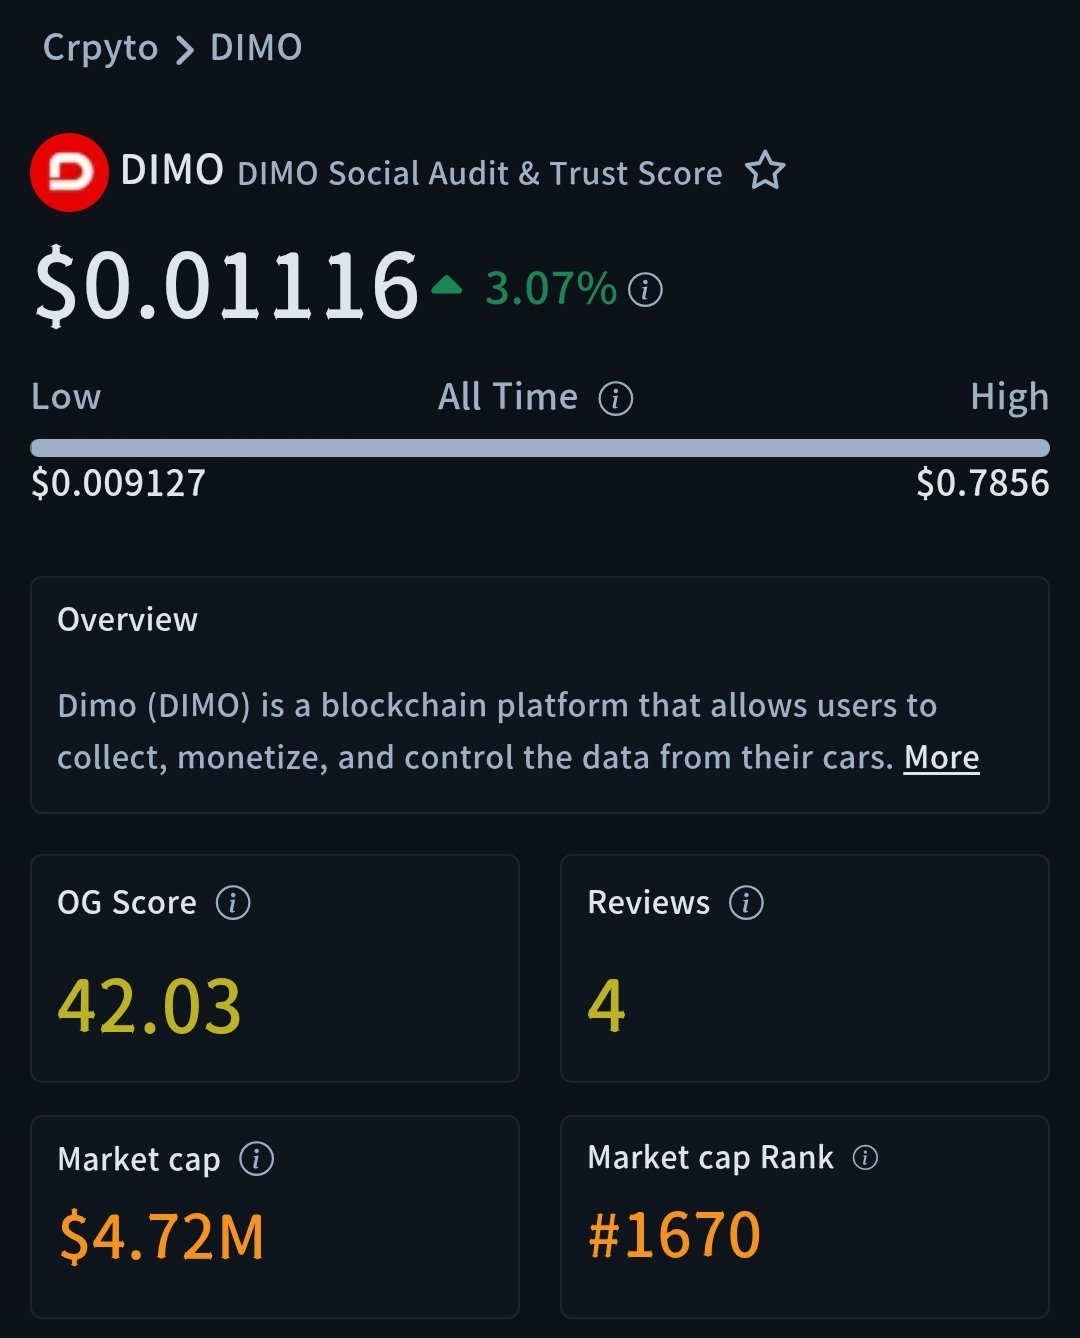
Task: Click the Market cap Rank info icon
Action: [x=865, y=1158]
